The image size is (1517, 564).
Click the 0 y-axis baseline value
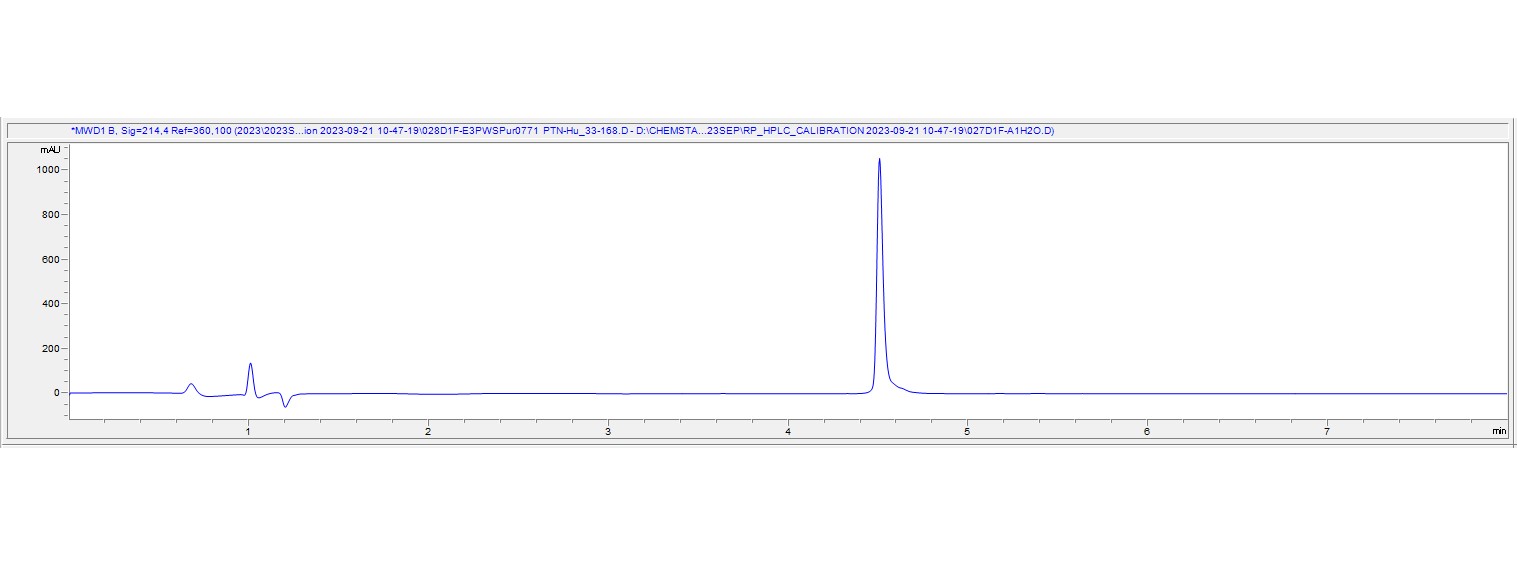point(58,393)
